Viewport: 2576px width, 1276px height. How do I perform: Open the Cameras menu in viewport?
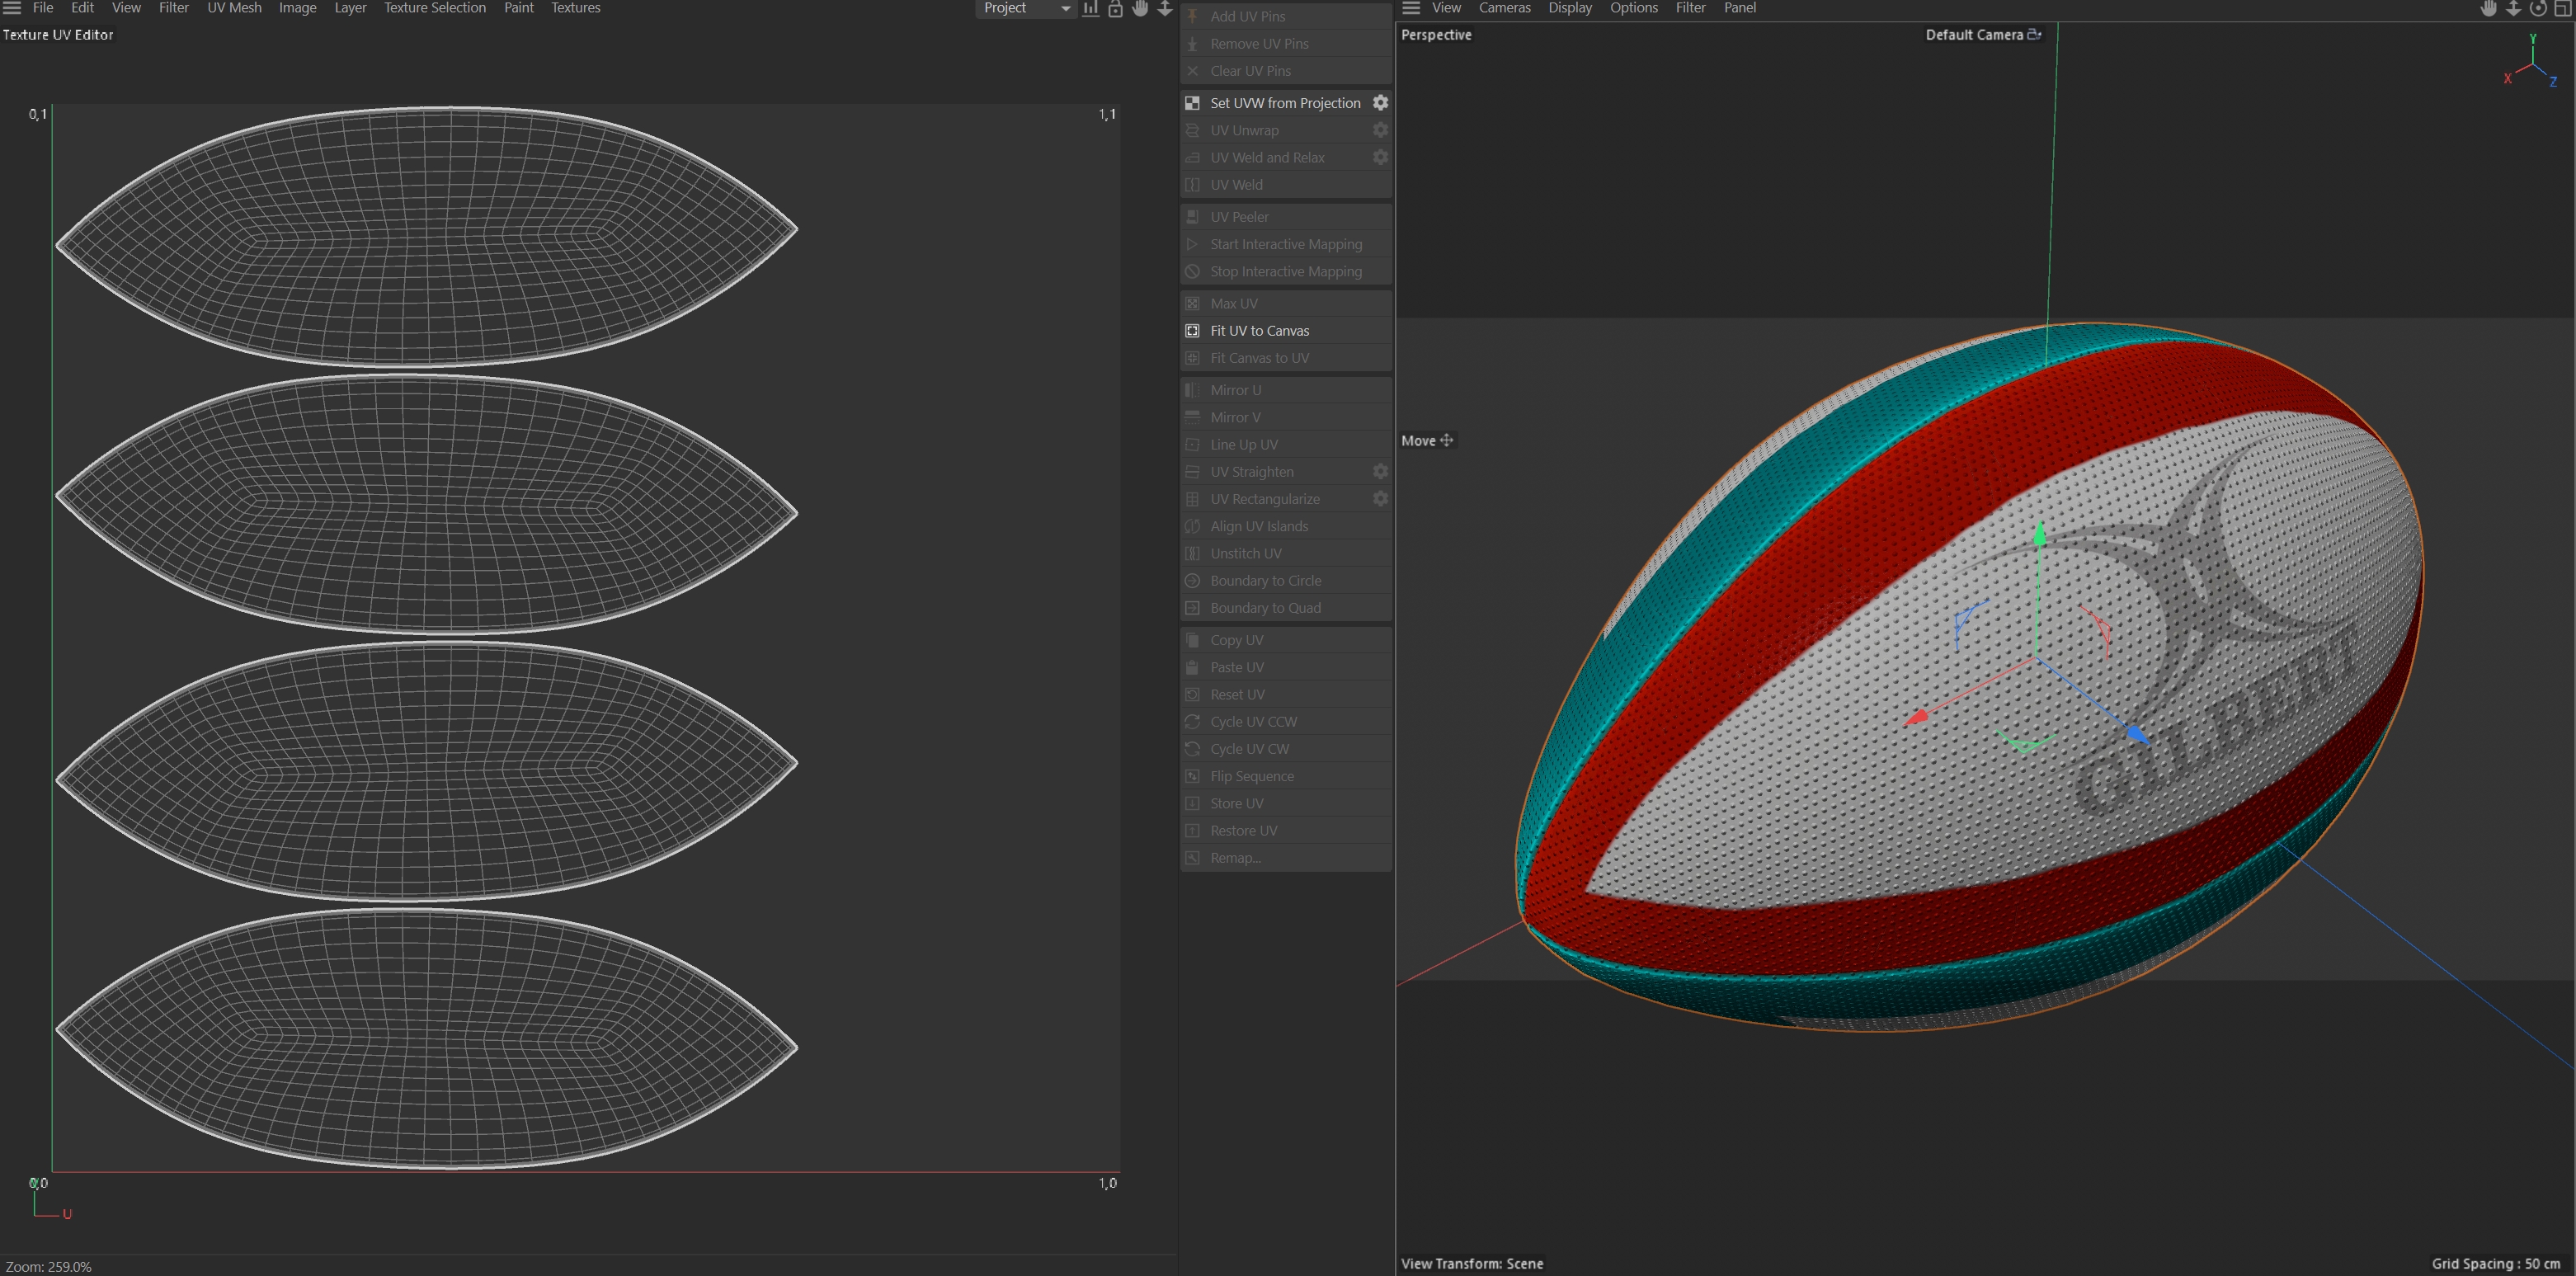tap(1504, 8)
